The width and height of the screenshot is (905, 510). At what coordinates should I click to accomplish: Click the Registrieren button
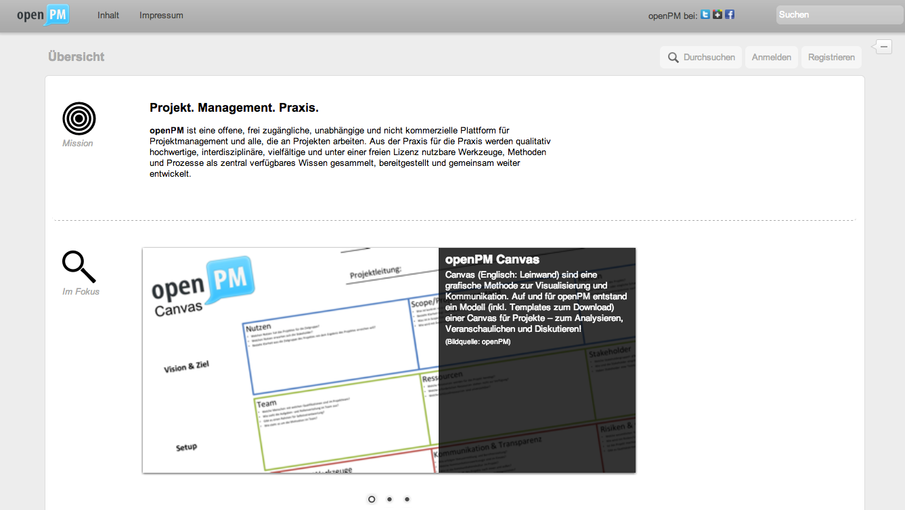(x=832, y=58)
